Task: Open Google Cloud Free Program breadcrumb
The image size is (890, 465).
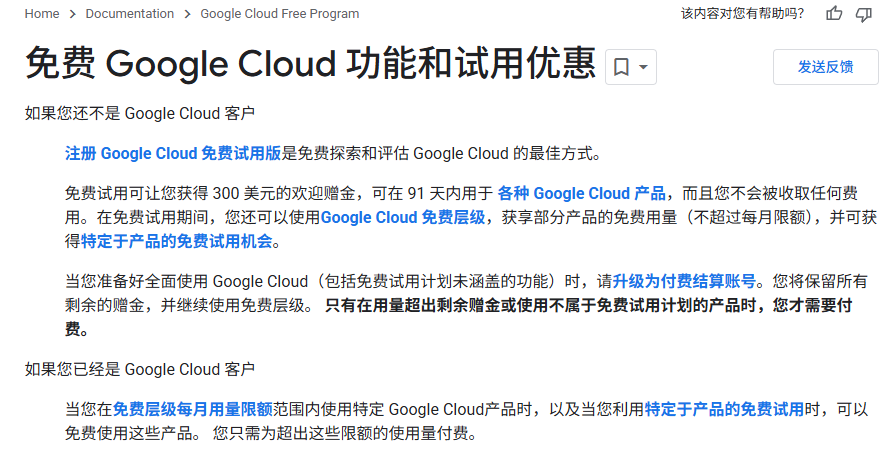Action: coord(279,14)
